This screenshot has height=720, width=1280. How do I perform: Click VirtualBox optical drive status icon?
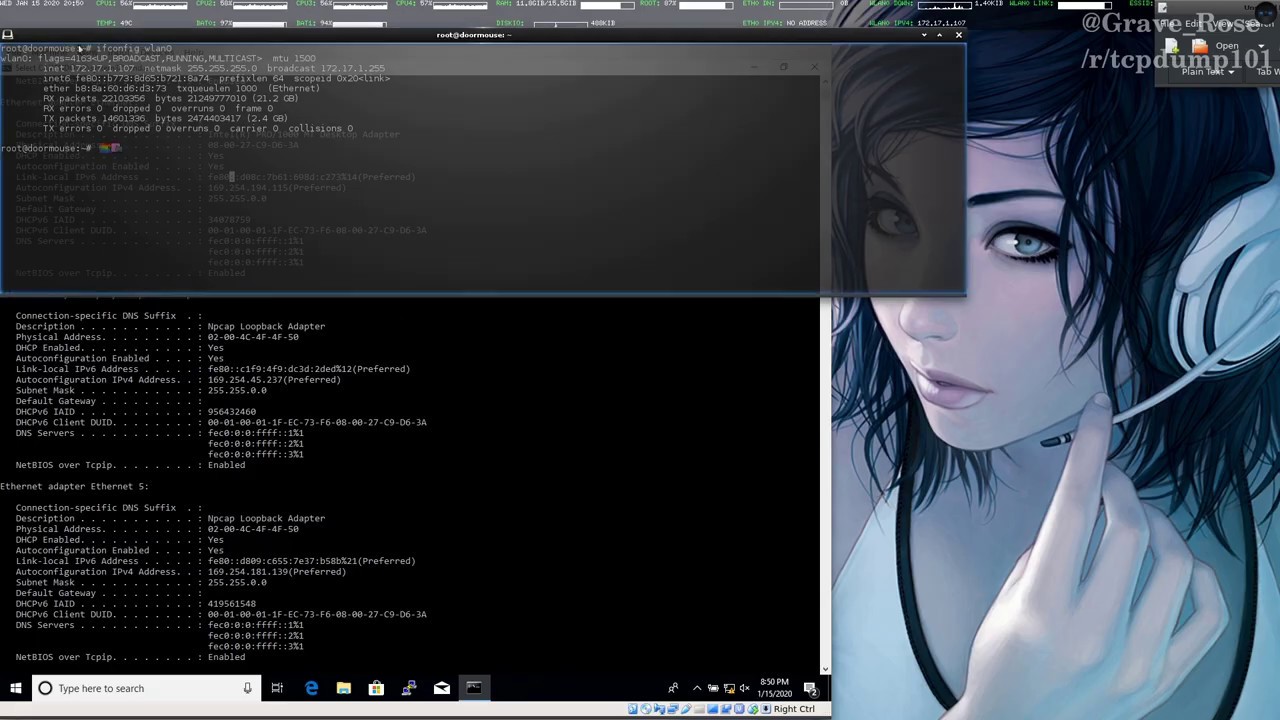[x=646, y=709]
